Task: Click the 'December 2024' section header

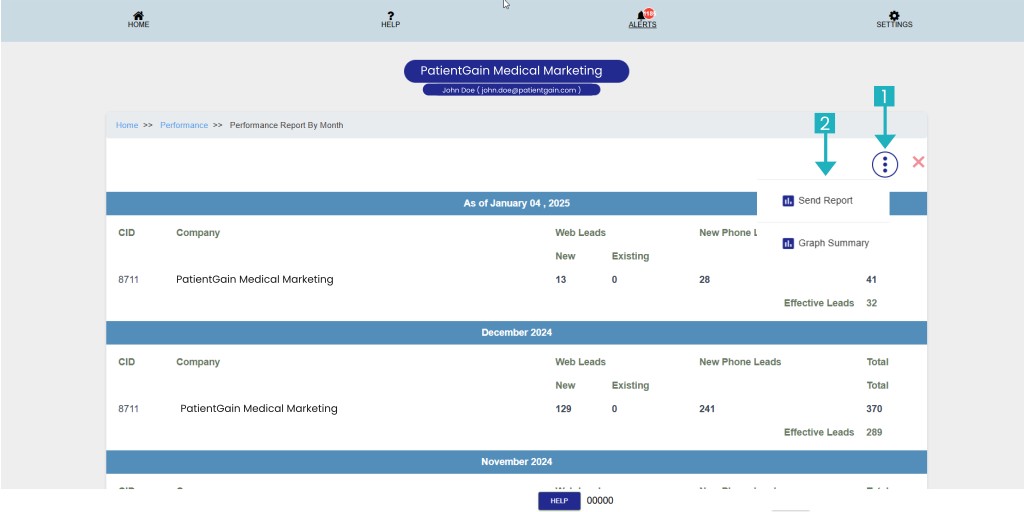Action: 516,332
